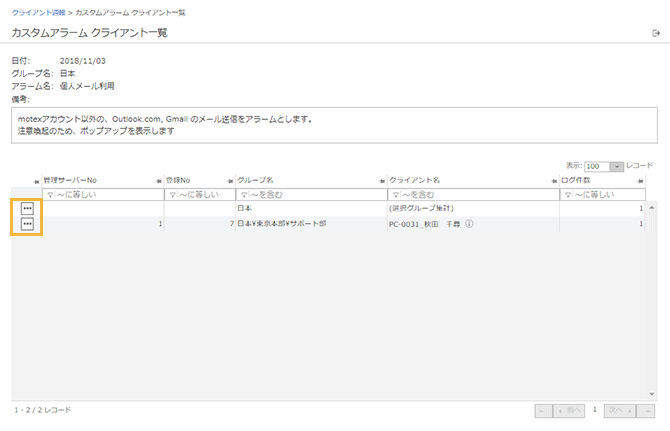Jump to first page button
670x431 pixels.
click(x=543, y=410)
